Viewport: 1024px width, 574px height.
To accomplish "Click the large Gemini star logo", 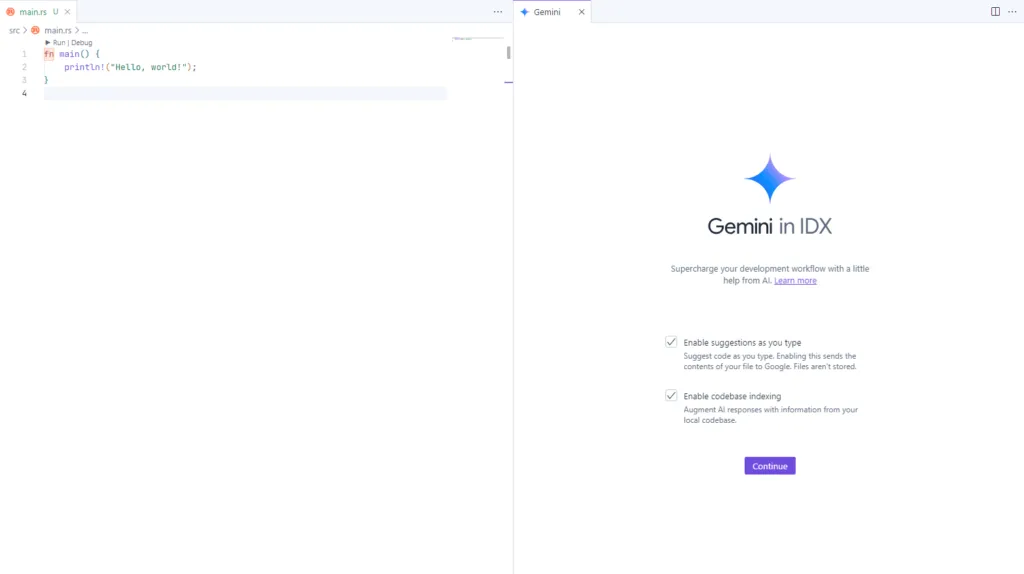I will point(769,178).
